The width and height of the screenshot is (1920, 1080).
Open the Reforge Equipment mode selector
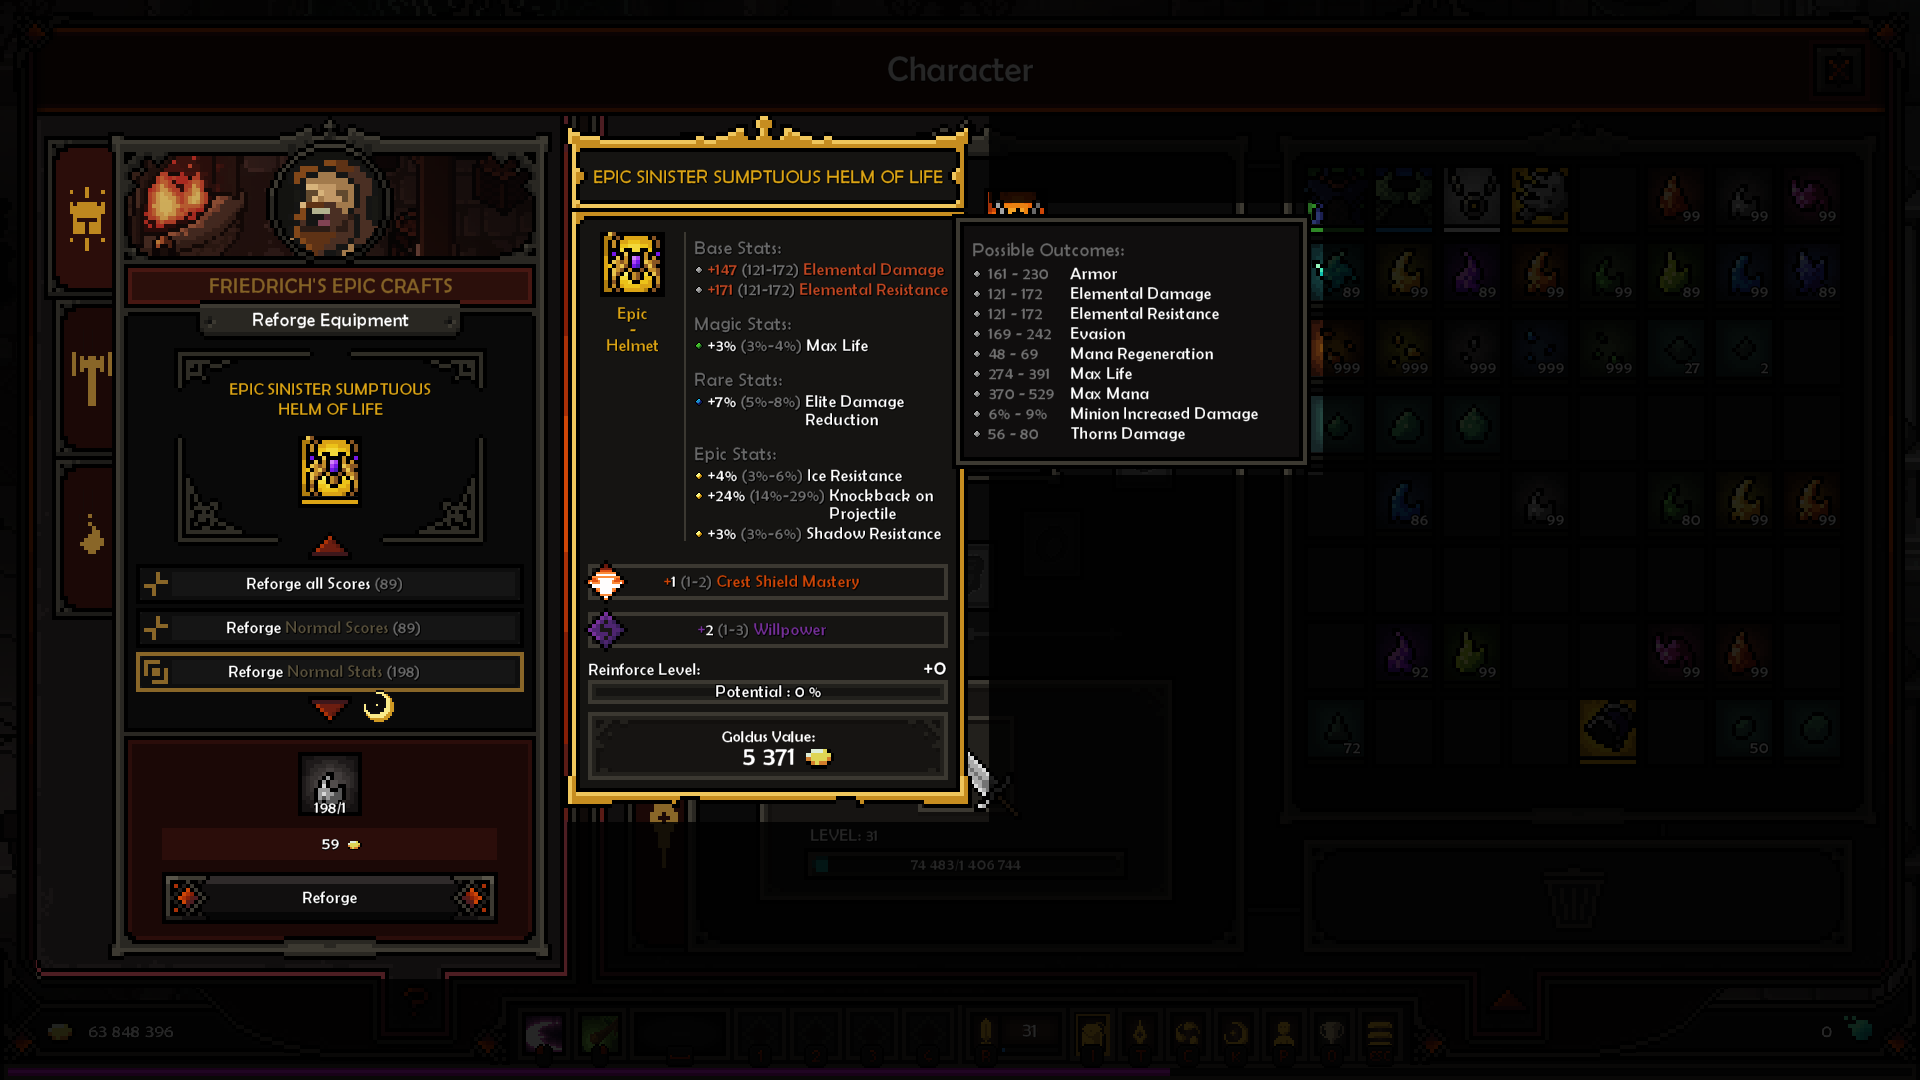(330, 320)
